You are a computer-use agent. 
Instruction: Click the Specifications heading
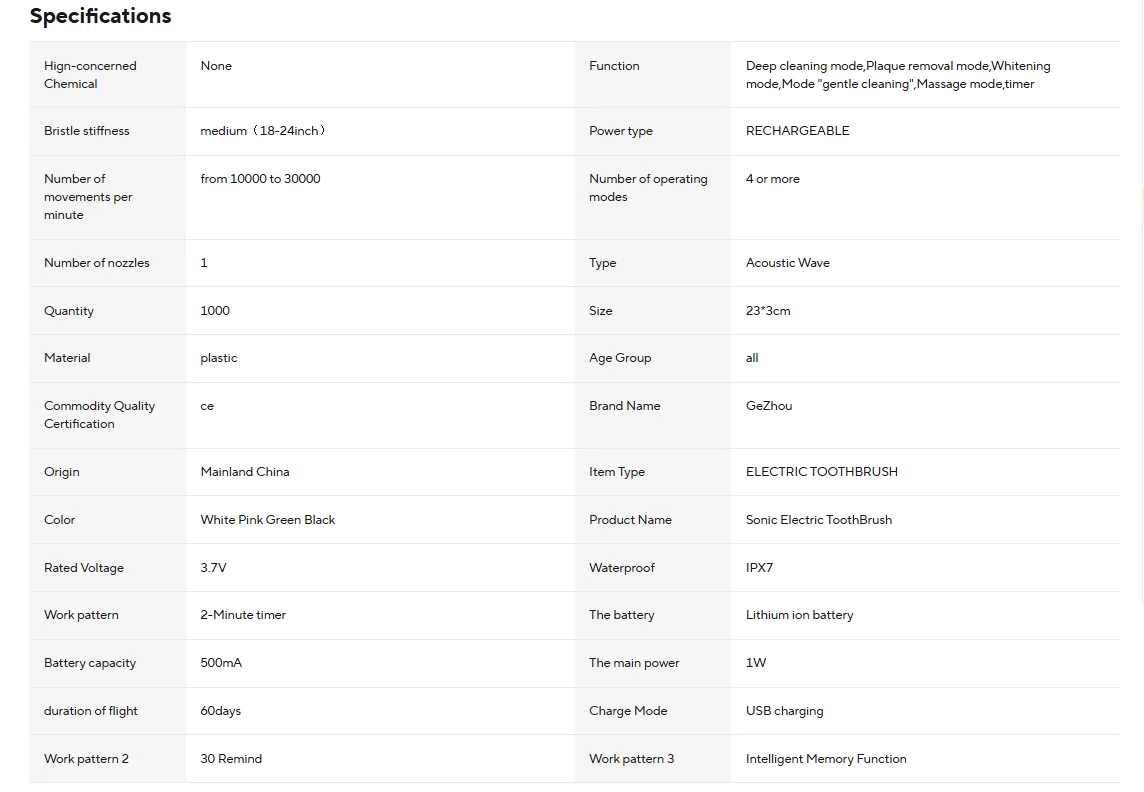pos(100,16)
